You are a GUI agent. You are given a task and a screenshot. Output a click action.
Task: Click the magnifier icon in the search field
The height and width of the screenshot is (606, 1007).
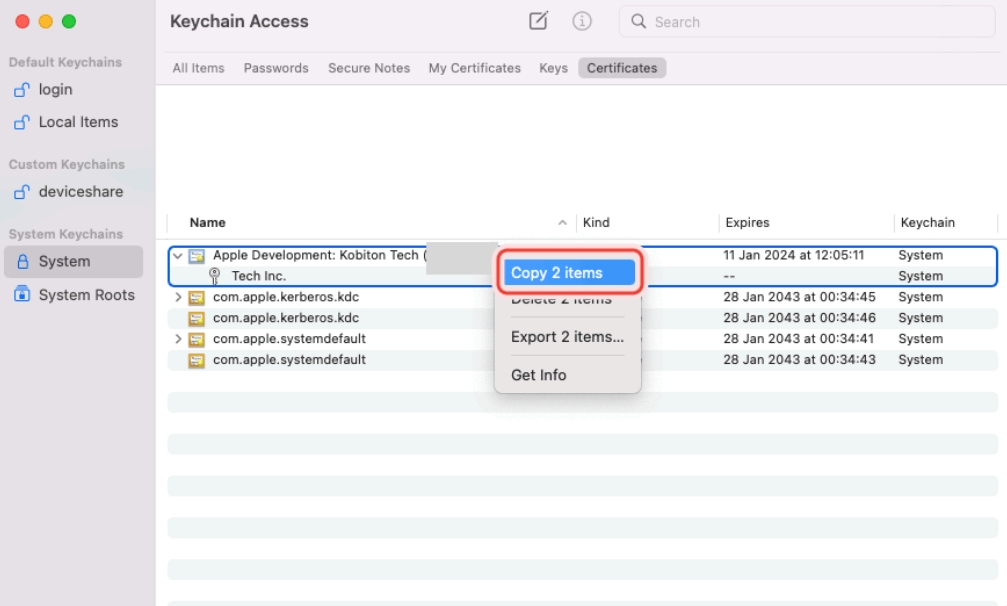tap(638, 21)
